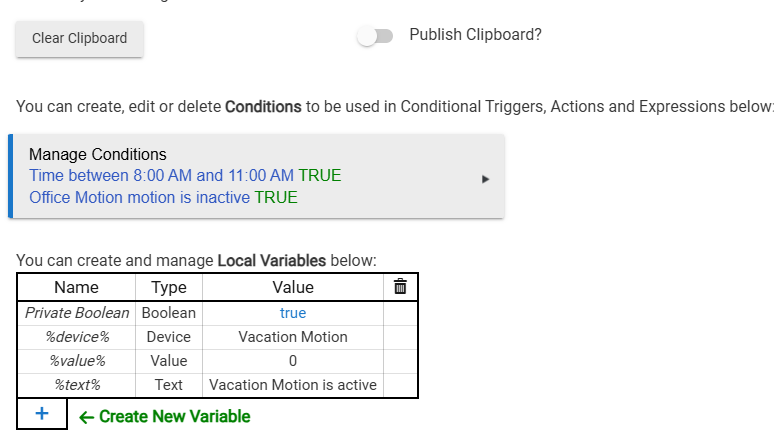Toggle the Publish Clipboard switch

click(x=375, y=37)
